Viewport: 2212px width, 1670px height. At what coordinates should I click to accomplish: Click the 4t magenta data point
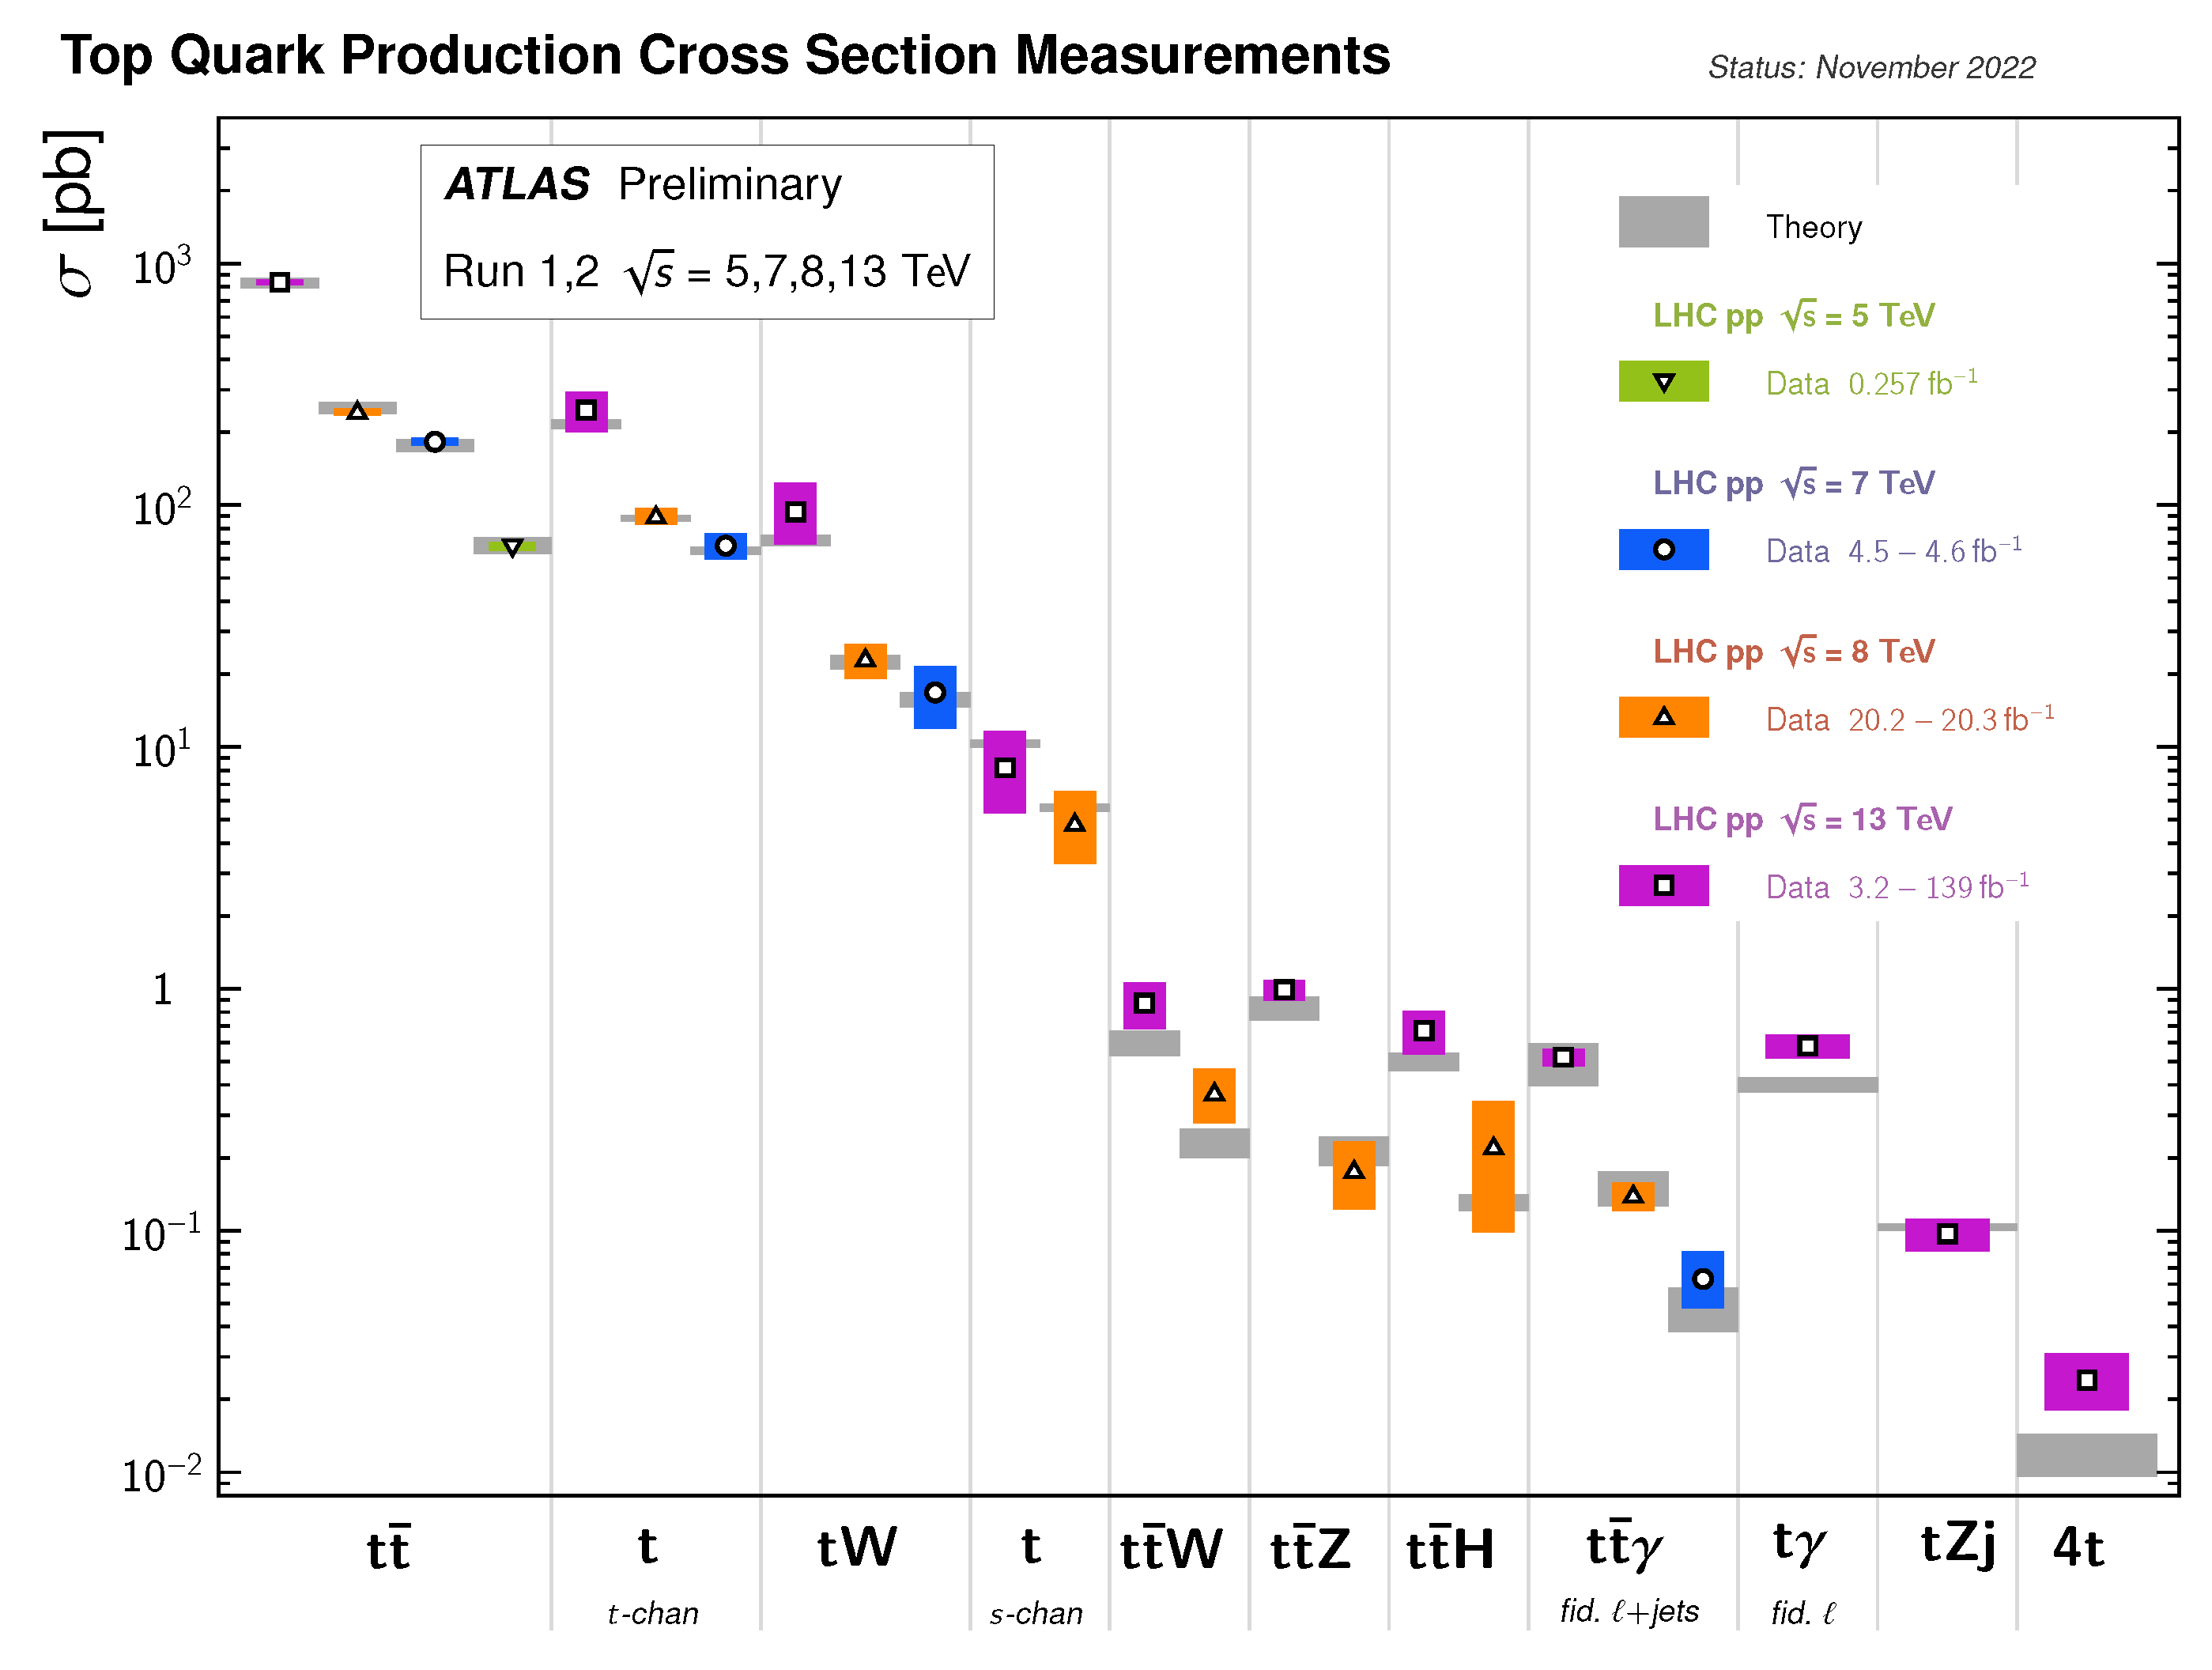(x=2086, y=1380)
